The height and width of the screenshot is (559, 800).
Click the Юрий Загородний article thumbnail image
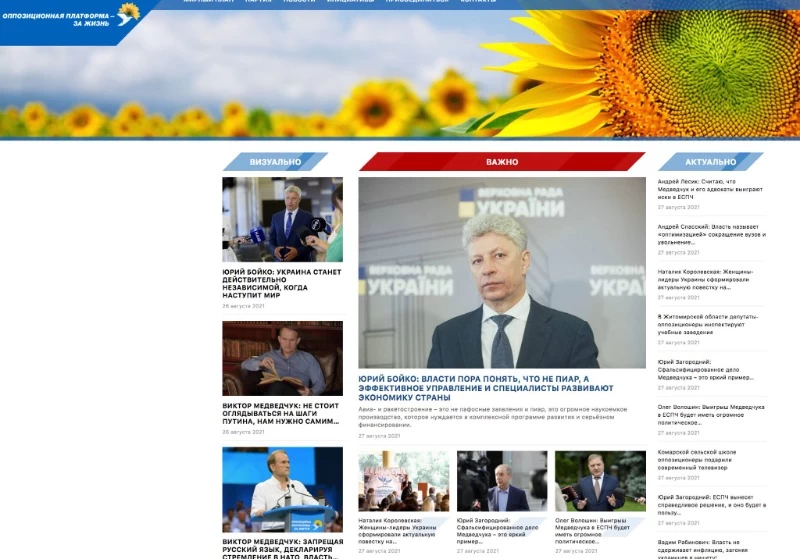(501, 481)
